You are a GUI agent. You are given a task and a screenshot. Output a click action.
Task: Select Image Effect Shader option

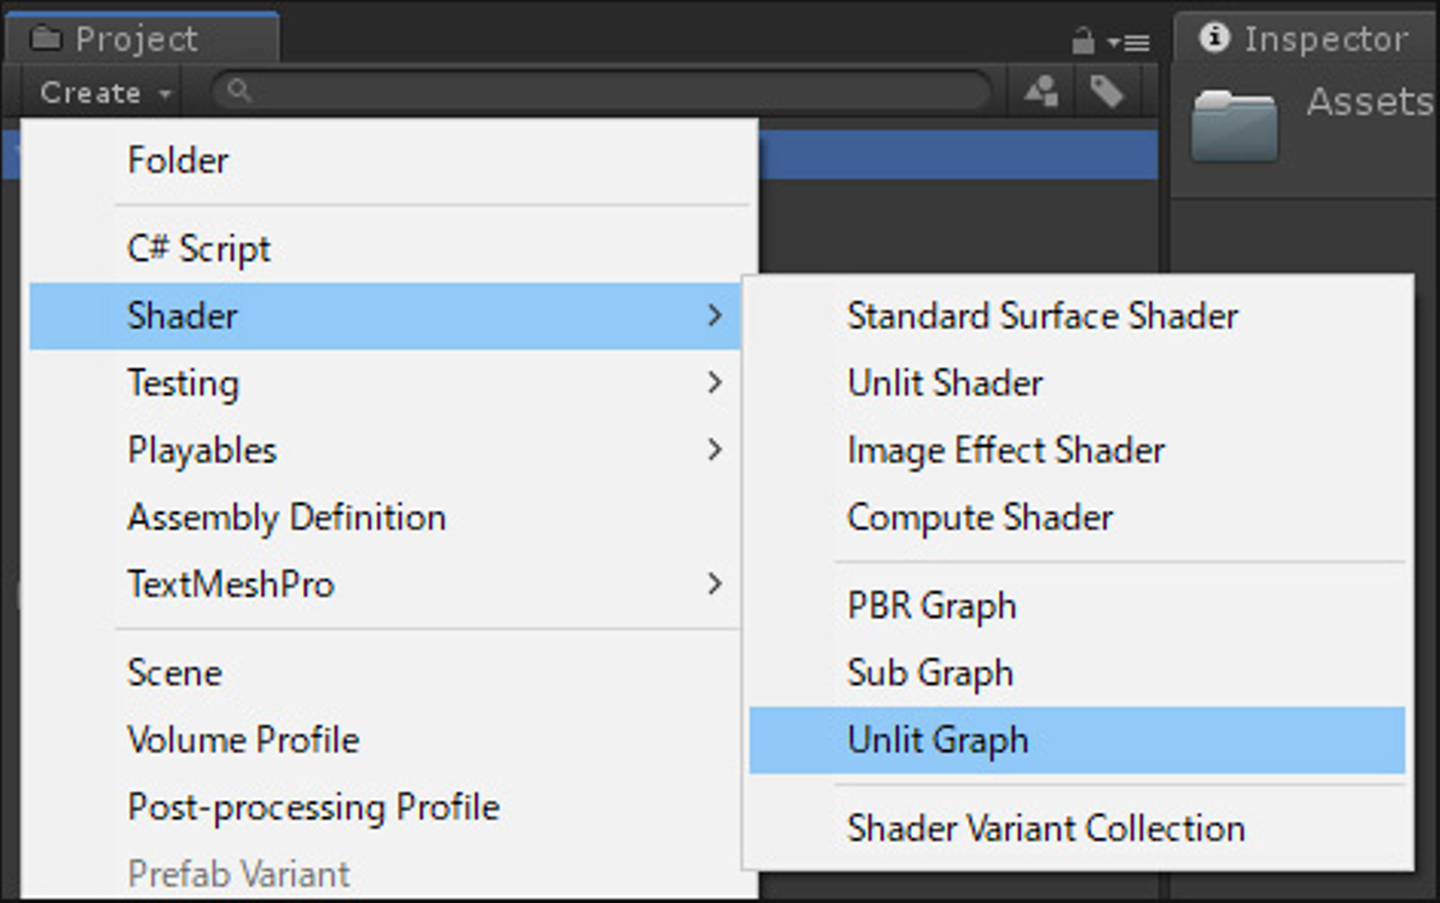(1077, 450)
